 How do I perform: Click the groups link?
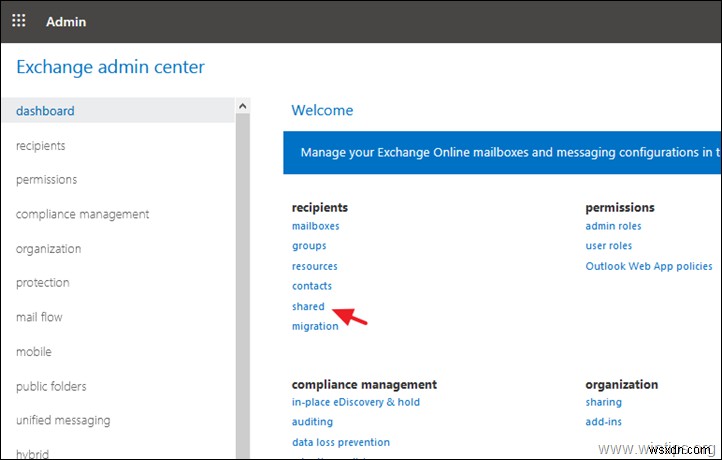click(309, 246)
